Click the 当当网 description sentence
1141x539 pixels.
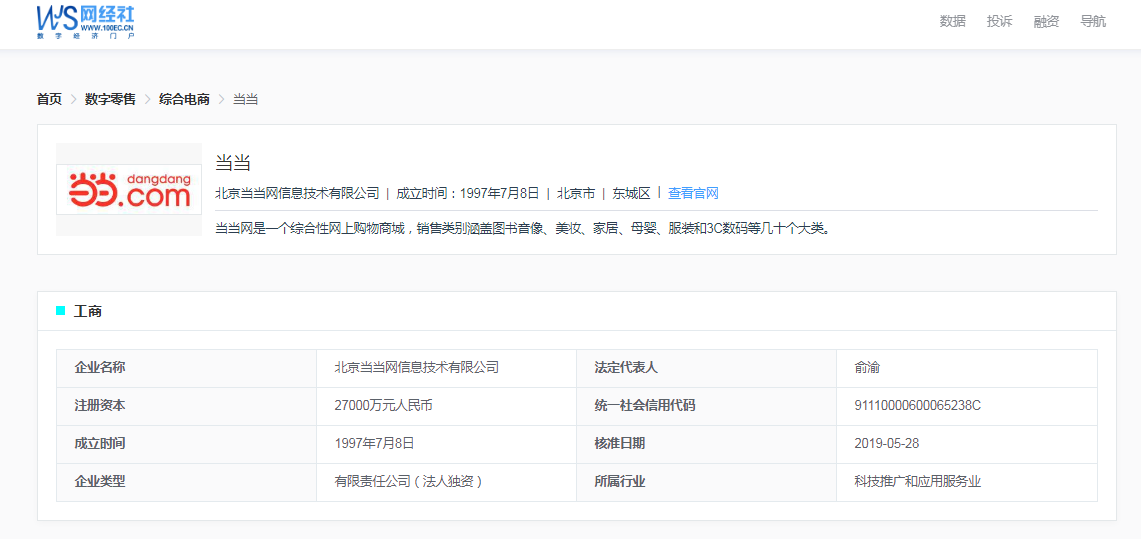point(523,228)
